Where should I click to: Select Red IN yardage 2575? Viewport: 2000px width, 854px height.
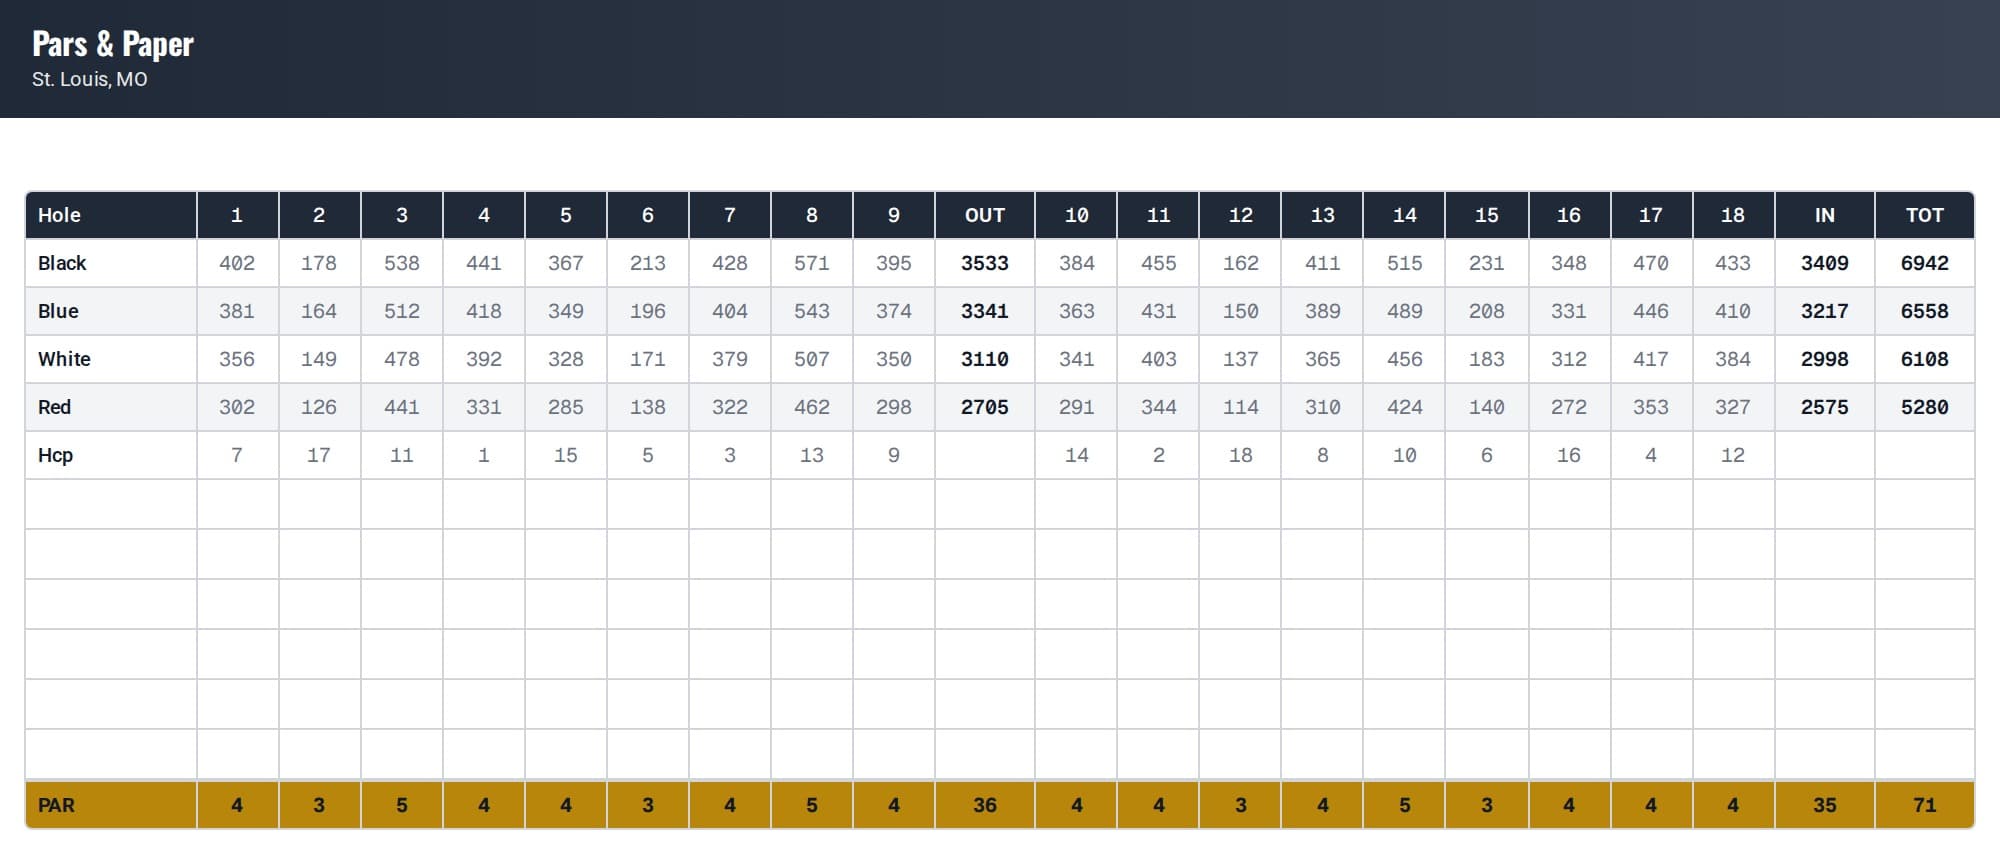[x=1825, y=407]
